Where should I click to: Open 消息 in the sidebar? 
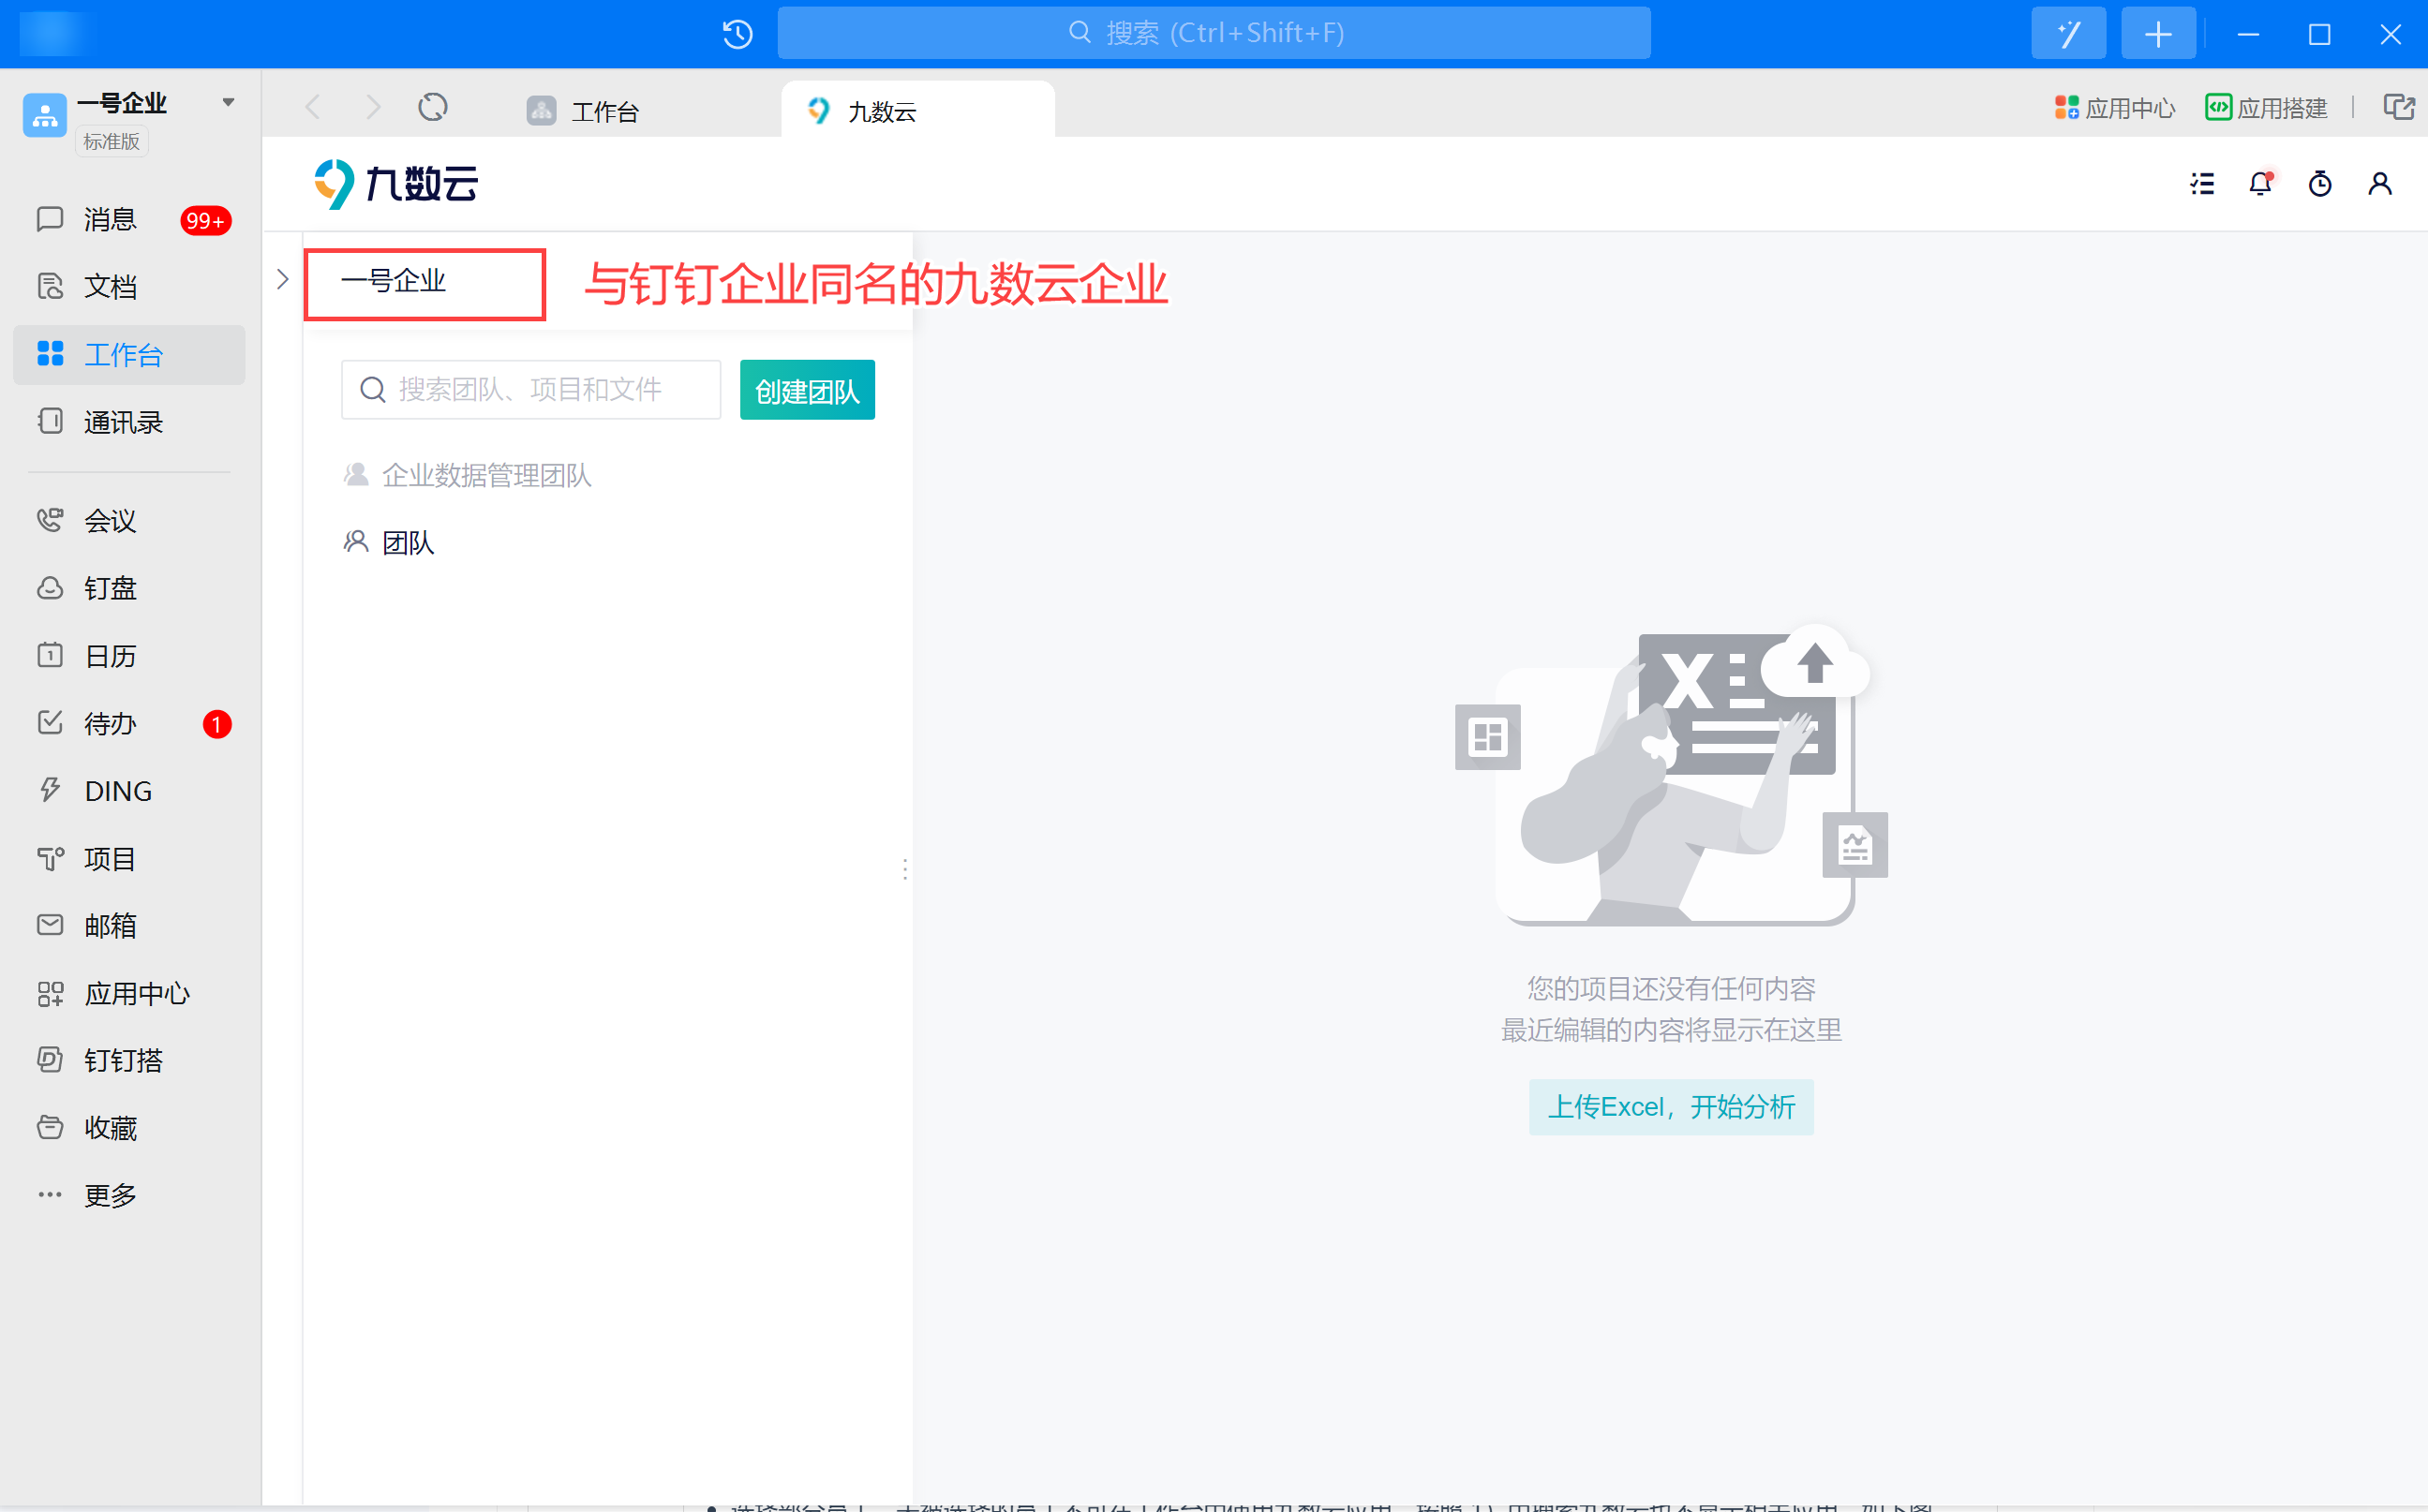click(x=110, y=220)
